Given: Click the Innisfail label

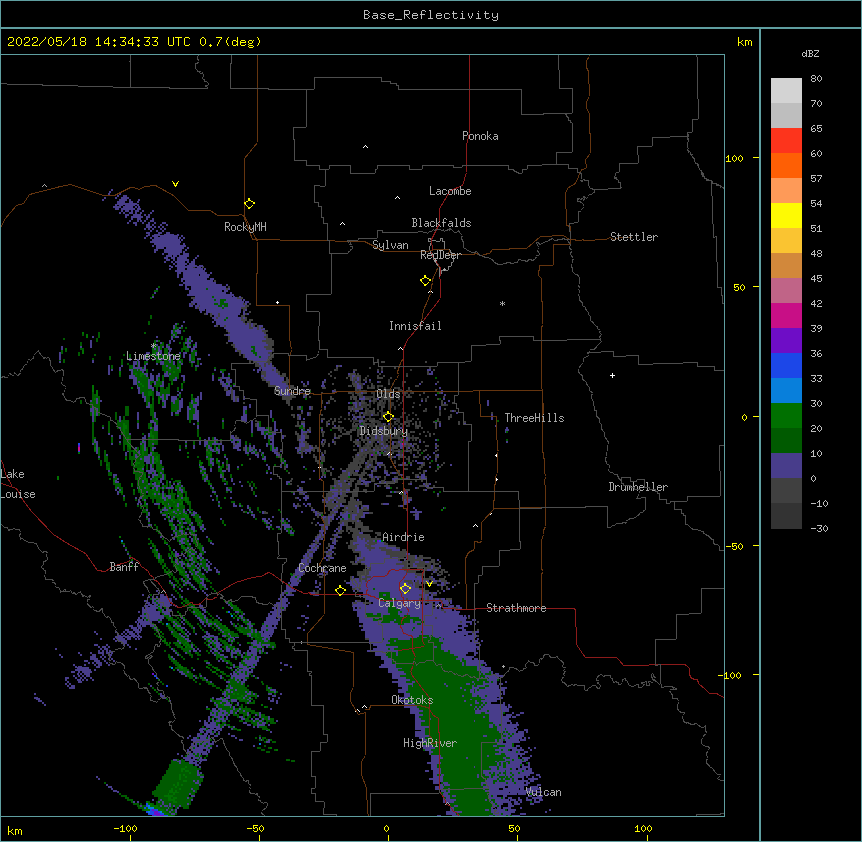Looking at the screenshot, I should pos(415,326).
